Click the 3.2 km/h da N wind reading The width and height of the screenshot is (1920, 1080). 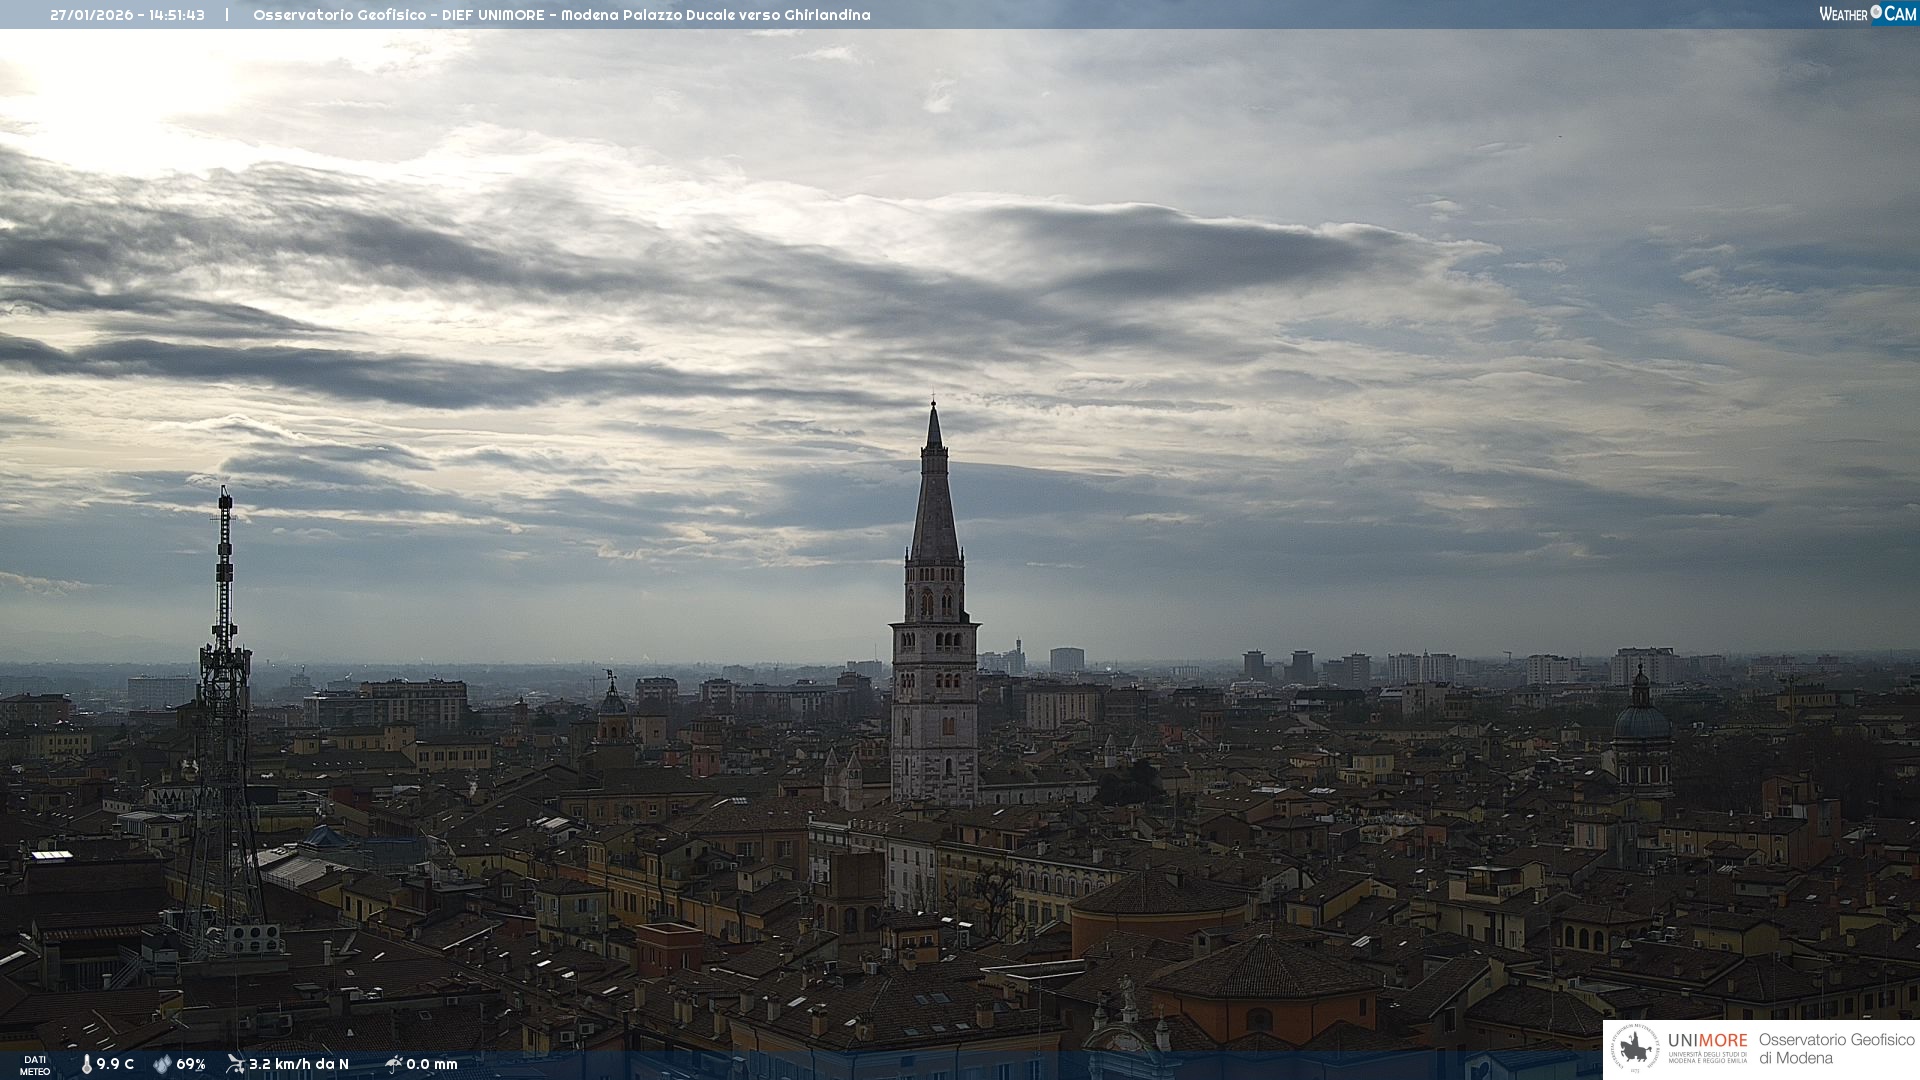click(299, 1064)
